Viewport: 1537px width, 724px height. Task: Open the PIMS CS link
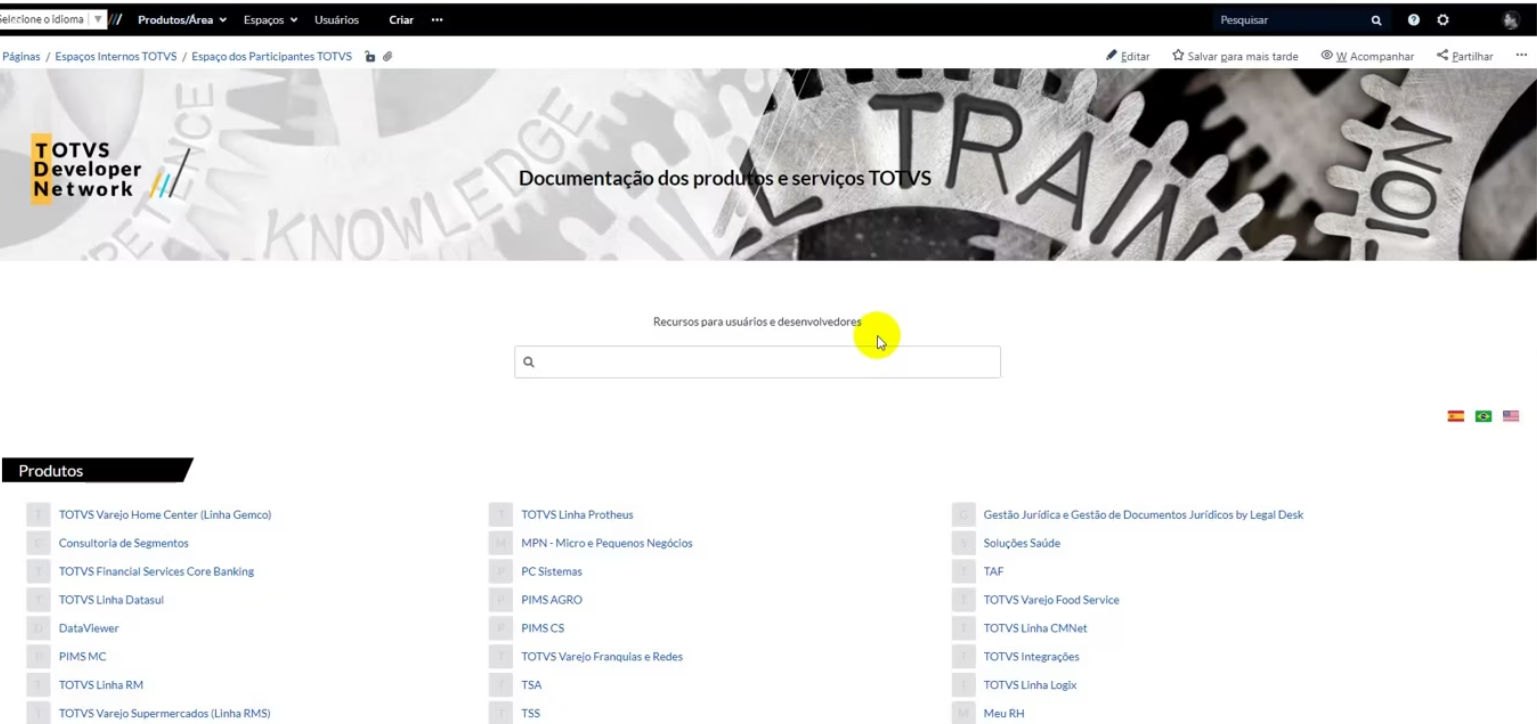pos(543,628)
